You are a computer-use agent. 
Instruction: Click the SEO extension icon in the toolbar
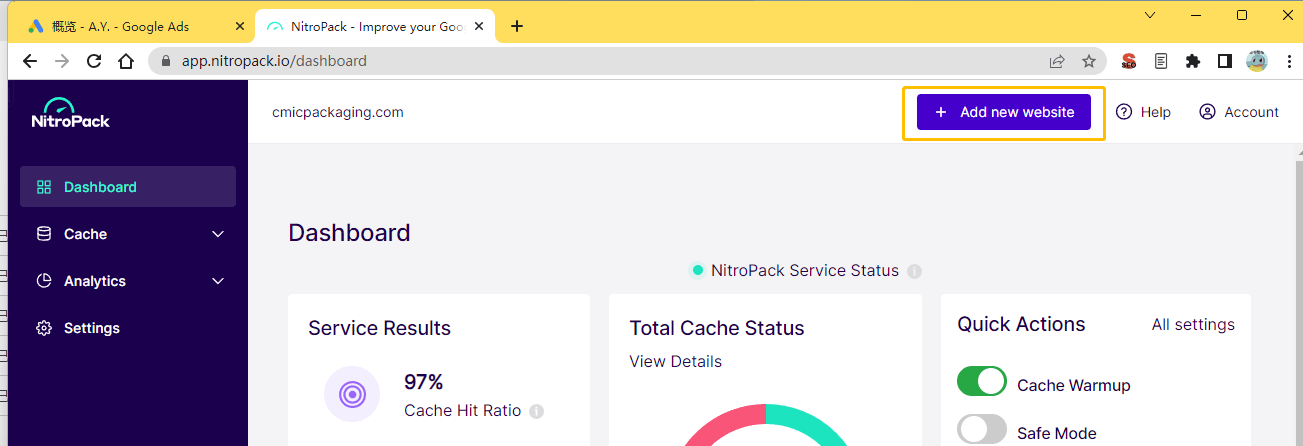pos(1129,61)
